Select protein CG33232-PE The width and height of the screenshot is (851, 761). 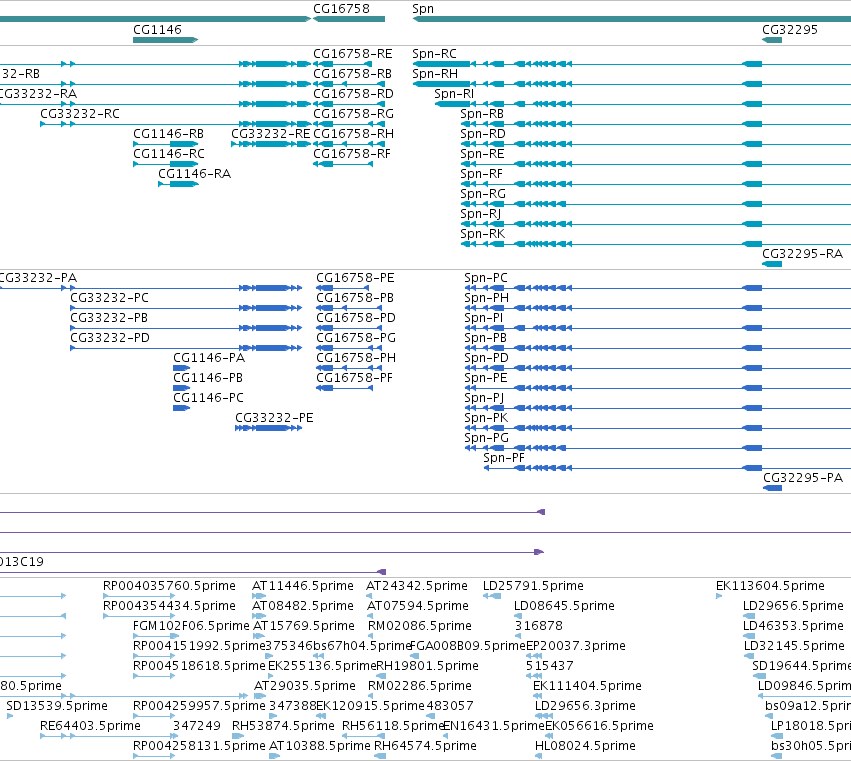click(274, 418)
